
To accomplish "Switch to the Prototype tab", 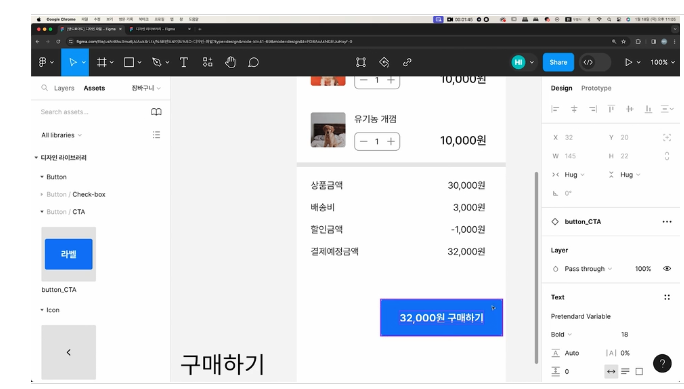I will coord(596,88).
